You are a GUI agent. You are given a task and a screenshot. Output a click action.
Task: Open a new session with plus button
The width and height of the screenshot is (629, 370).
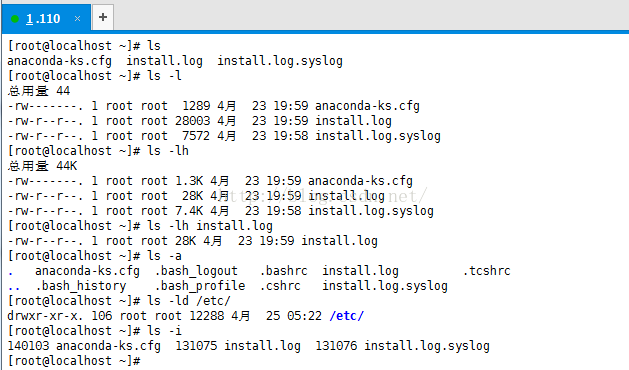click(103, 17)
